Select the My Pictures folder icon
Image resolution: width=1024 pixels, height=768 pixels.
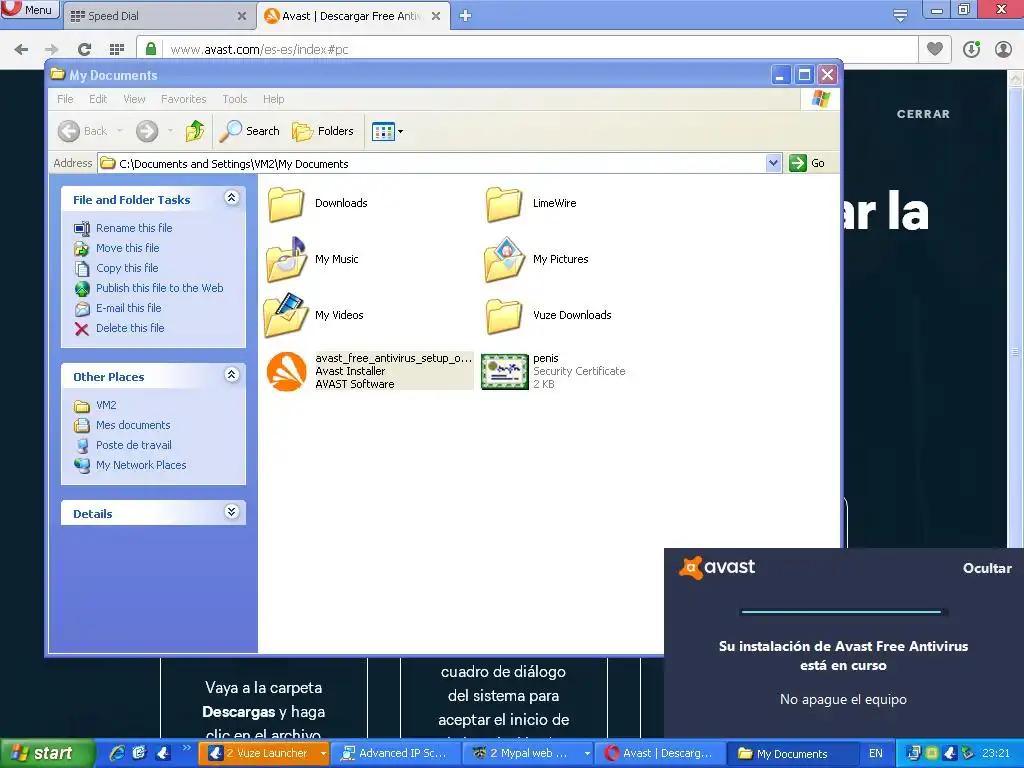(504, 259)
